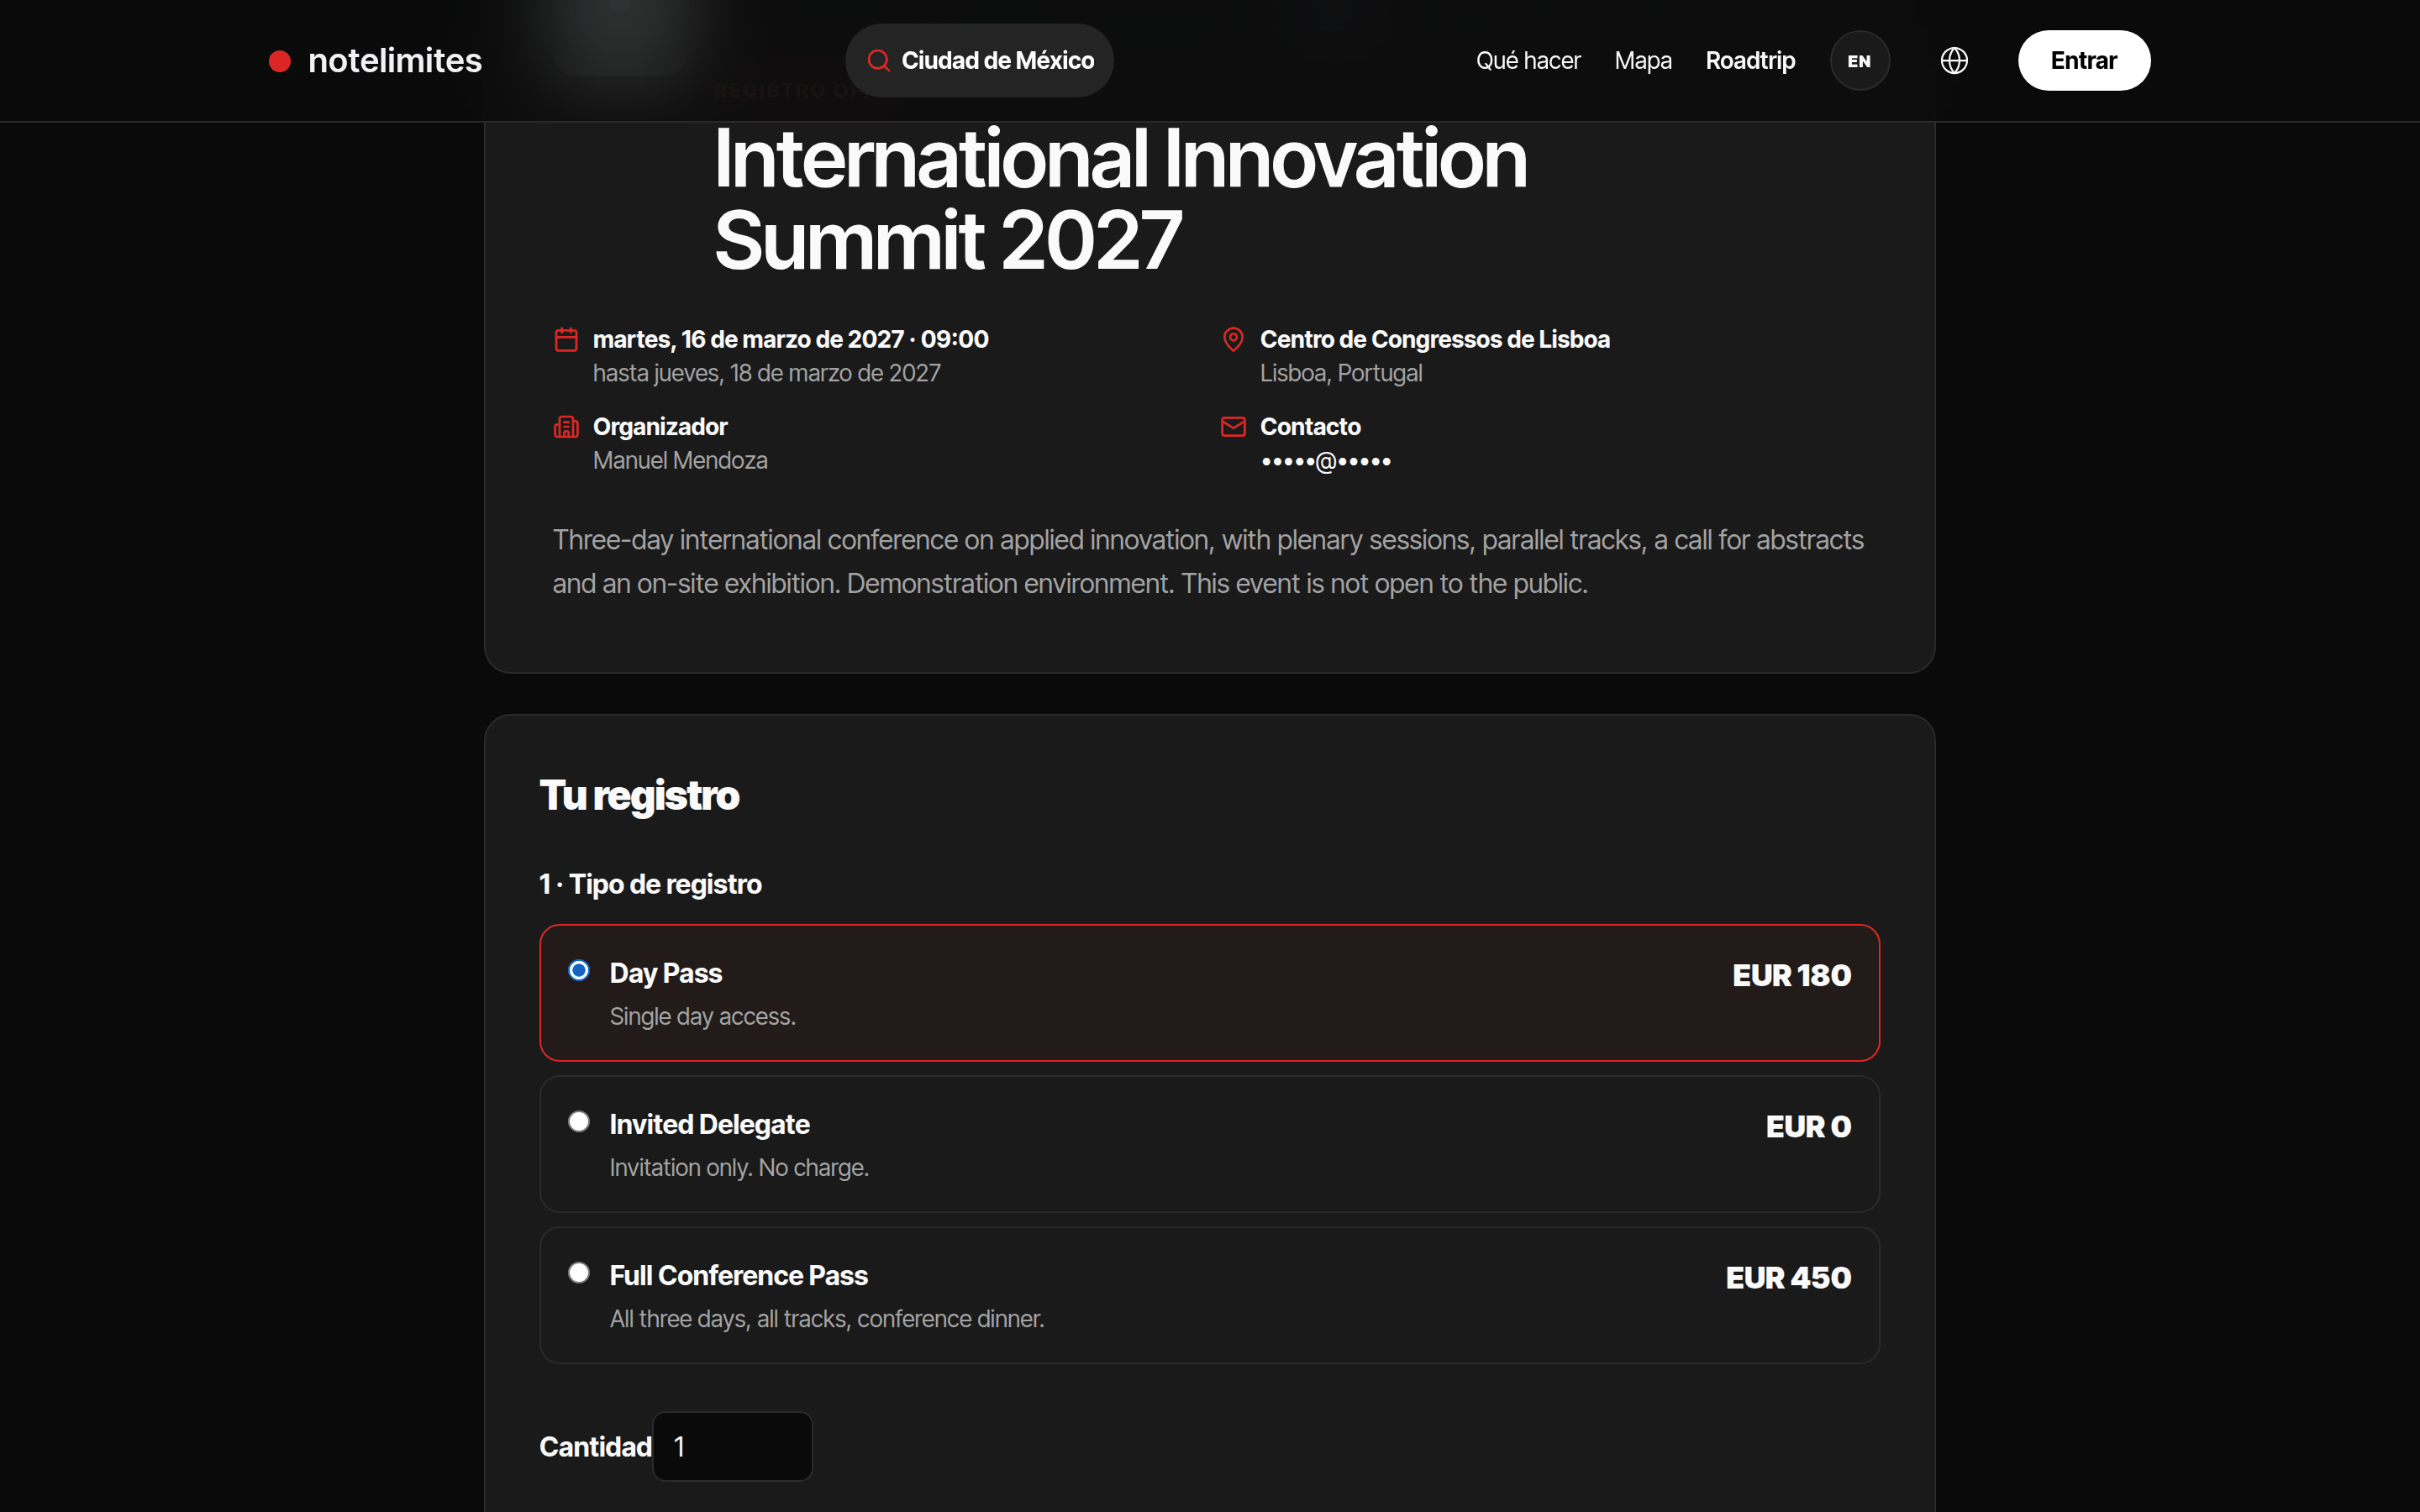Screen dimensions: 2420x1512
Task: Open the globe language selector
Action: [x=1954, y=61]
